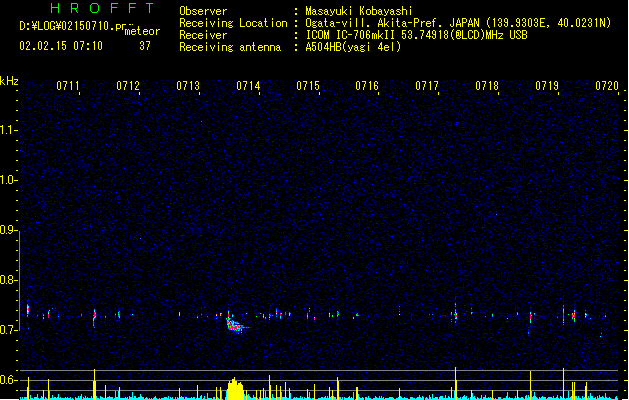Click the 0.6 kHz frequency label

pos(8,380)
